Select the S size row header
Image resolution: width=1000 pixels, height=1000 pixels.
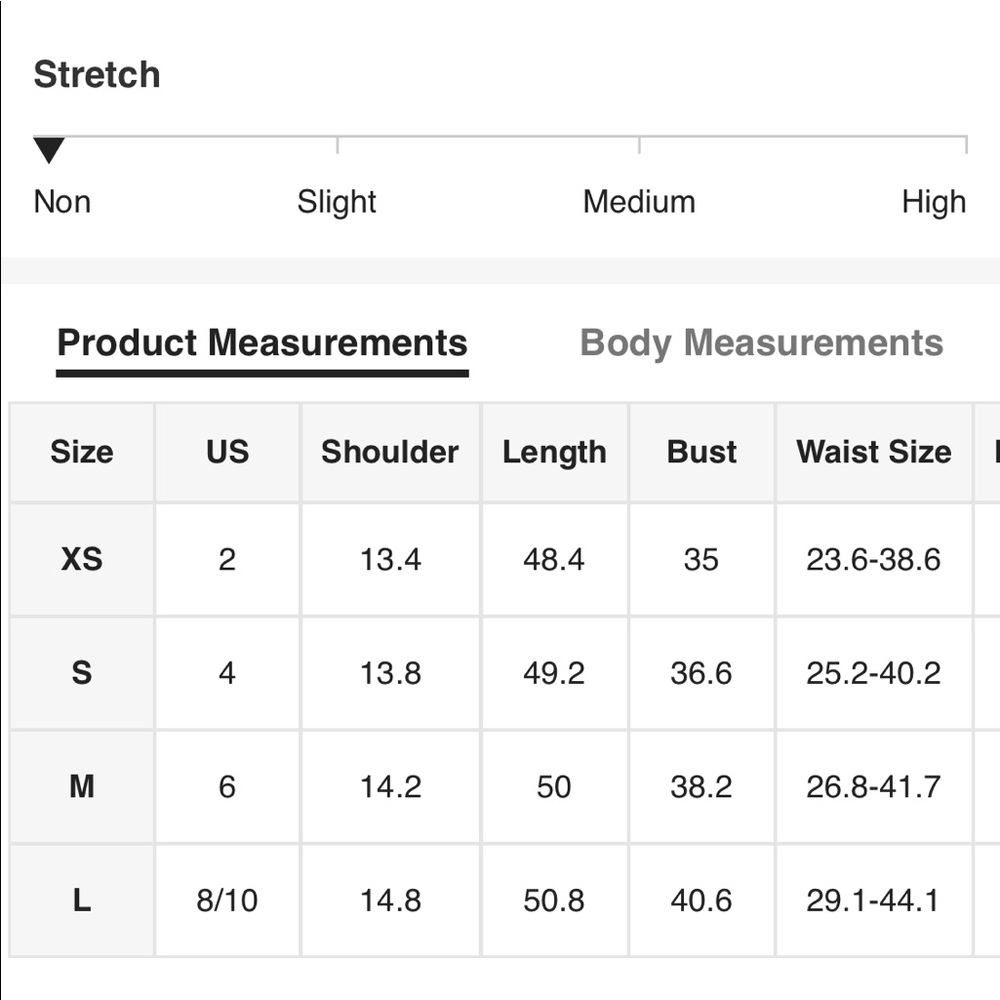[x=82, y=673]
